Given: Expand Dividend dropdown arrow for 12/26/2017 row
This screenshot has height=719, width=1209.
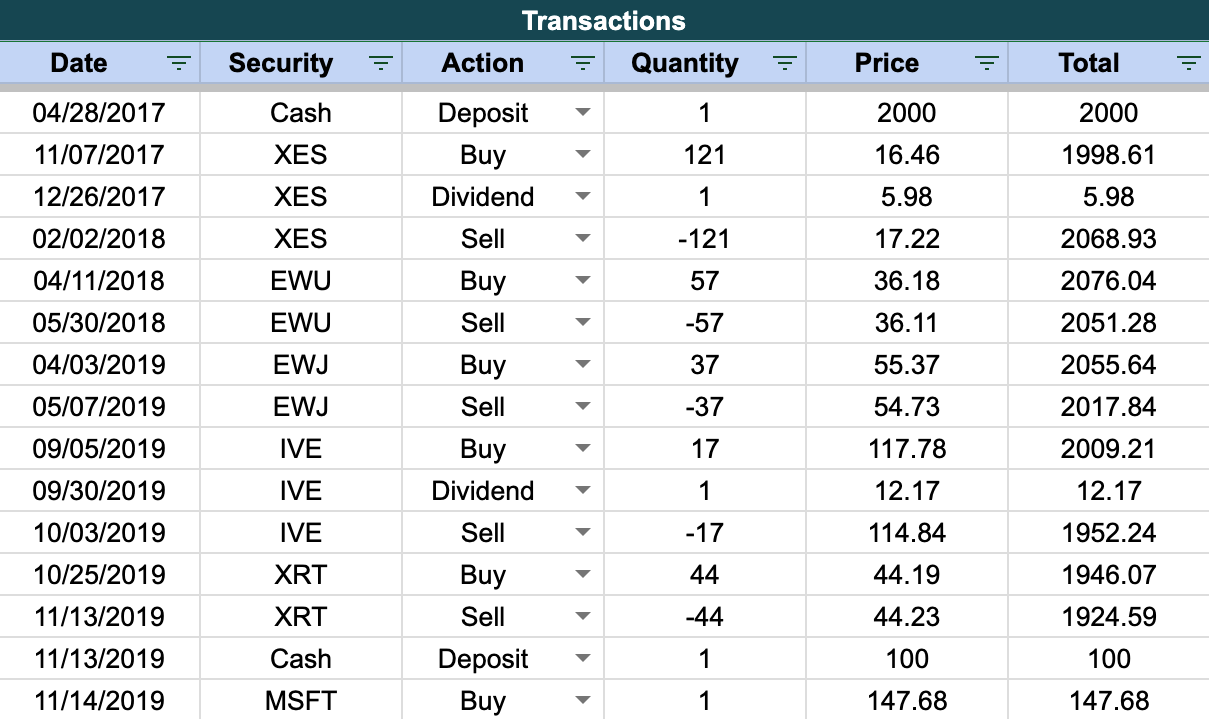Looking at the screenshot, I should pyautogui.click(x=583, y=197).
